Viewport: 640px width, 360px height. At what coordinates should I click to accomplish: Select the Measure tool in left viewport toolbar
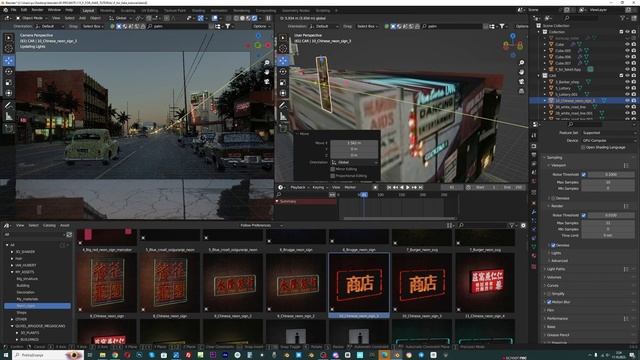pos(9,117)
